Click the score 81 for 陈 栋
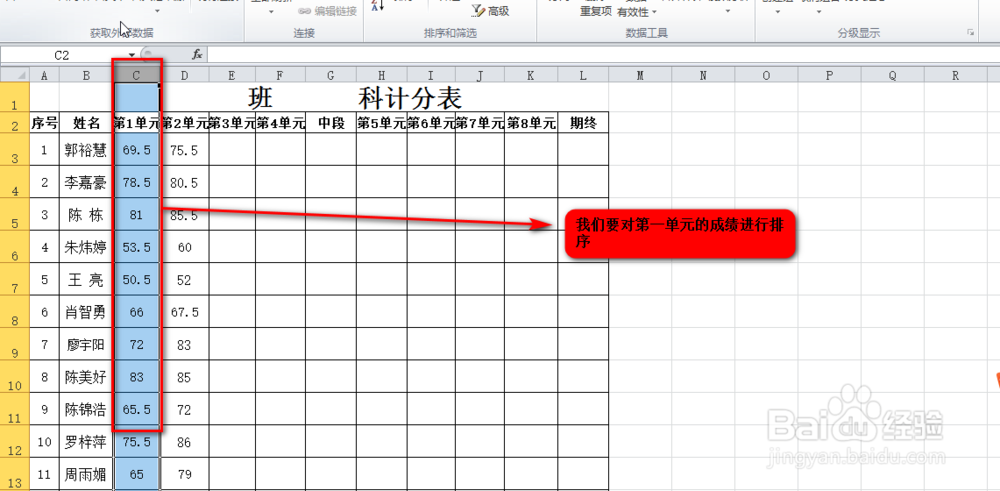 click(136, 215)
